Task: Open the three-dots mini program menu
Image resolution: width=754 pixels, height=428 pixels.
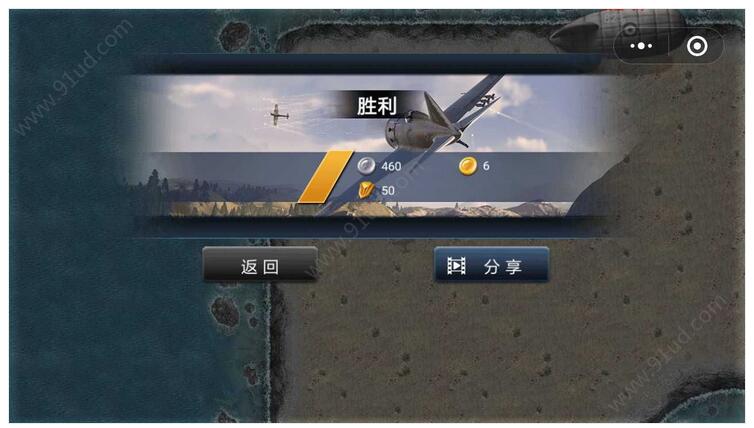Action: (641, 46)
